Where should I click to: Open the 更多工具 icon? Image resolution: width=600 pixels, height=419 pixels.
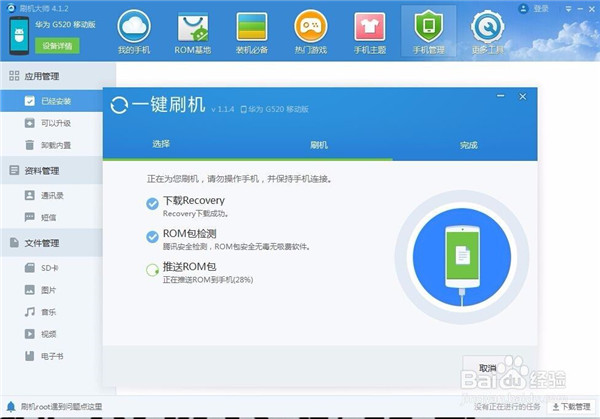(486, 27)
